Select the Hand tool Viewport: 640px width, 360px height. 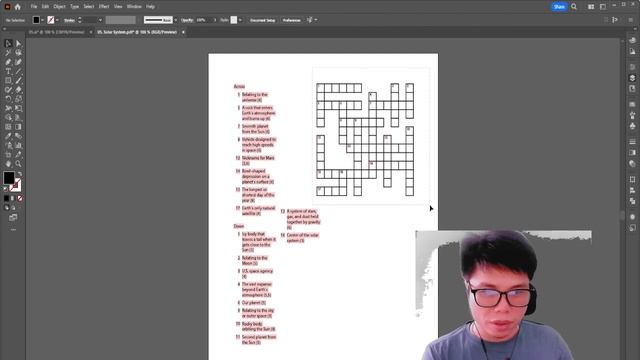pyautogui.click(x=8, y=164)
